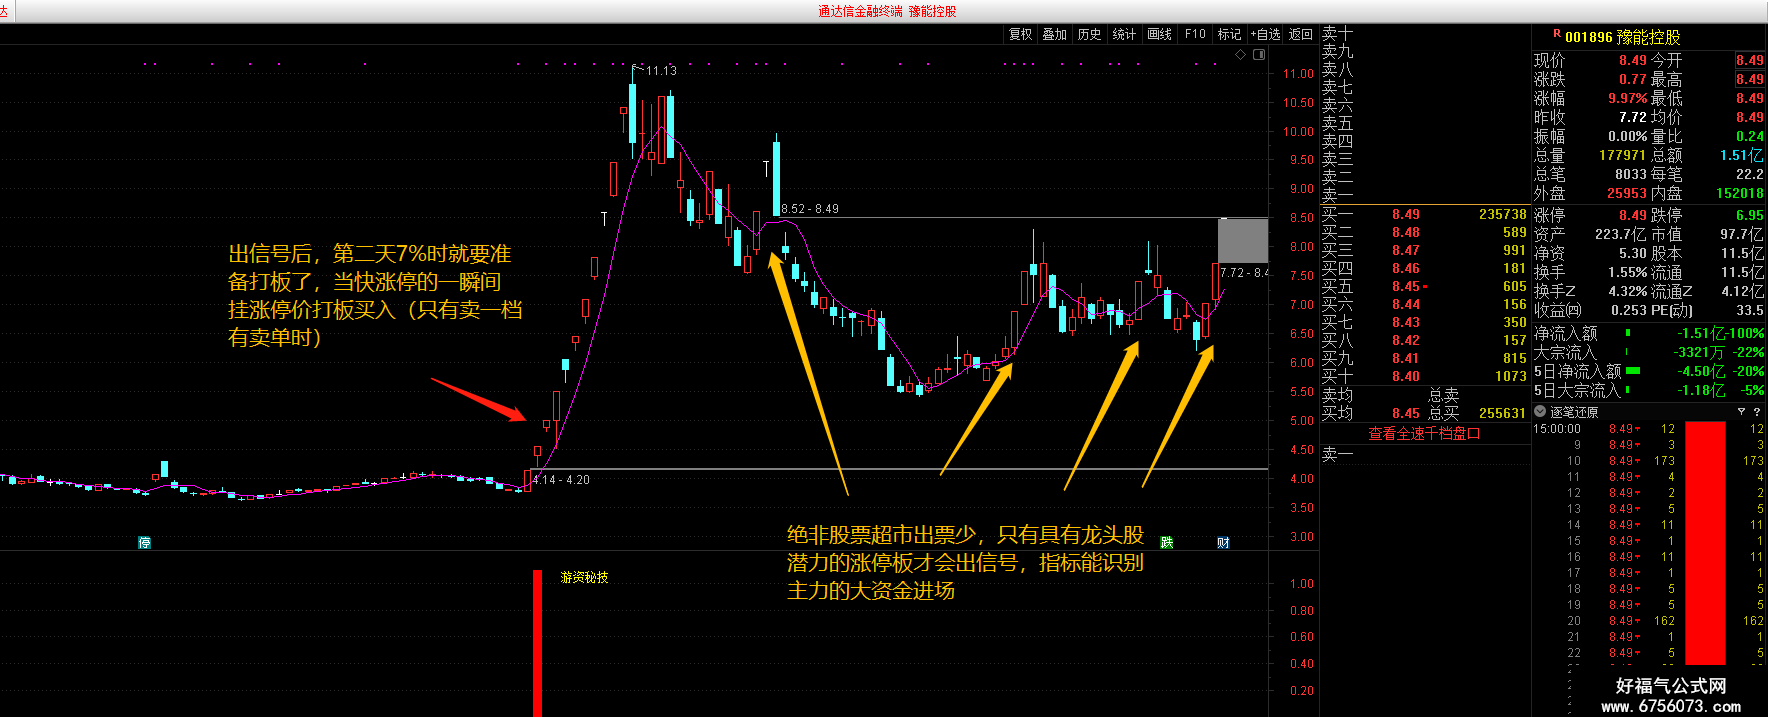
Task: Open the 复权 adjustment option
Action: click(1020, 34)
